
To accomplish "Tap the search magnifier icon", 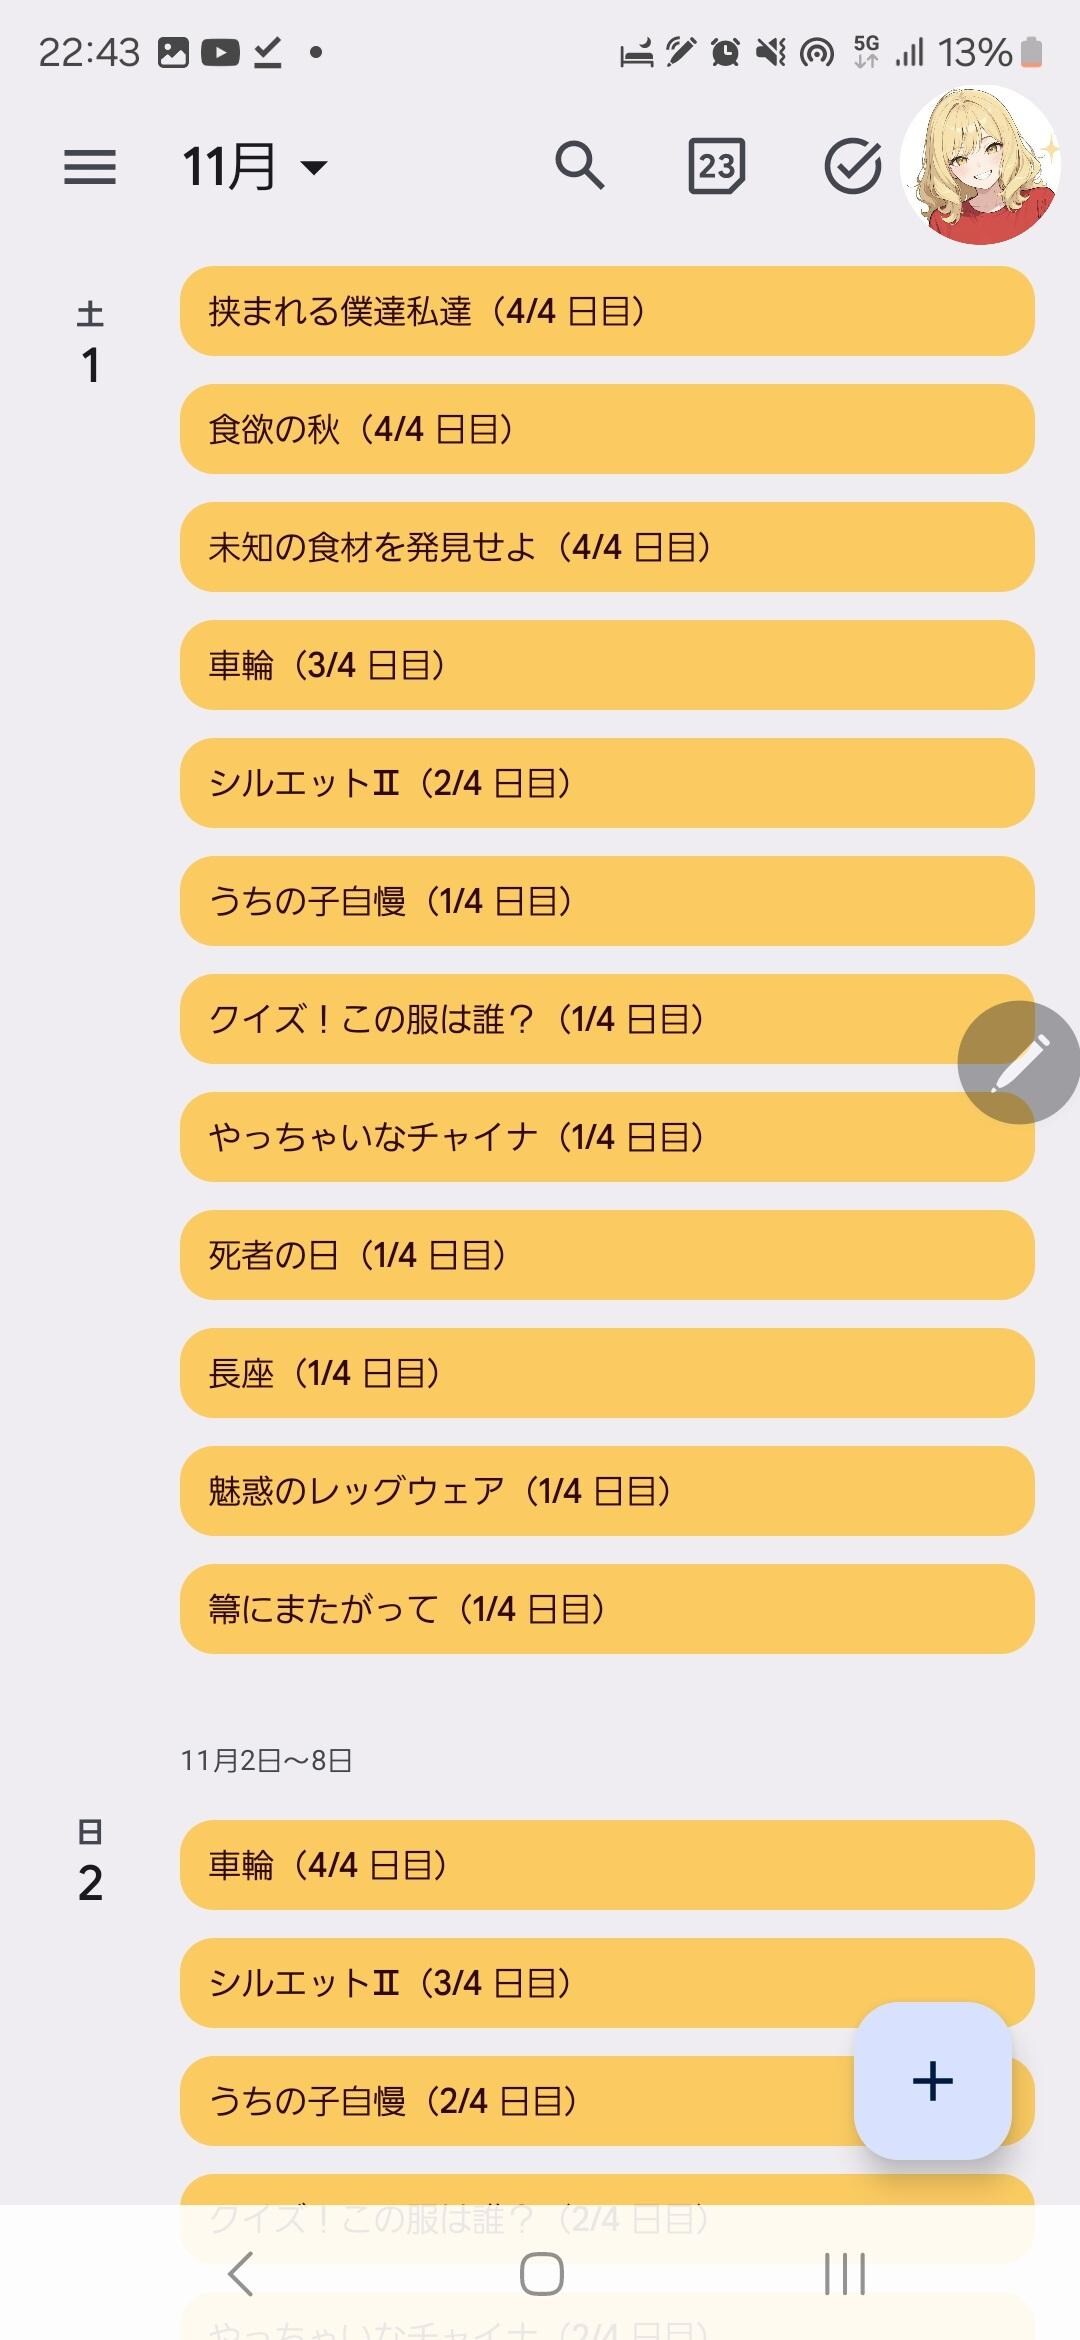I will pyautogui.click(x=580, y=165).
